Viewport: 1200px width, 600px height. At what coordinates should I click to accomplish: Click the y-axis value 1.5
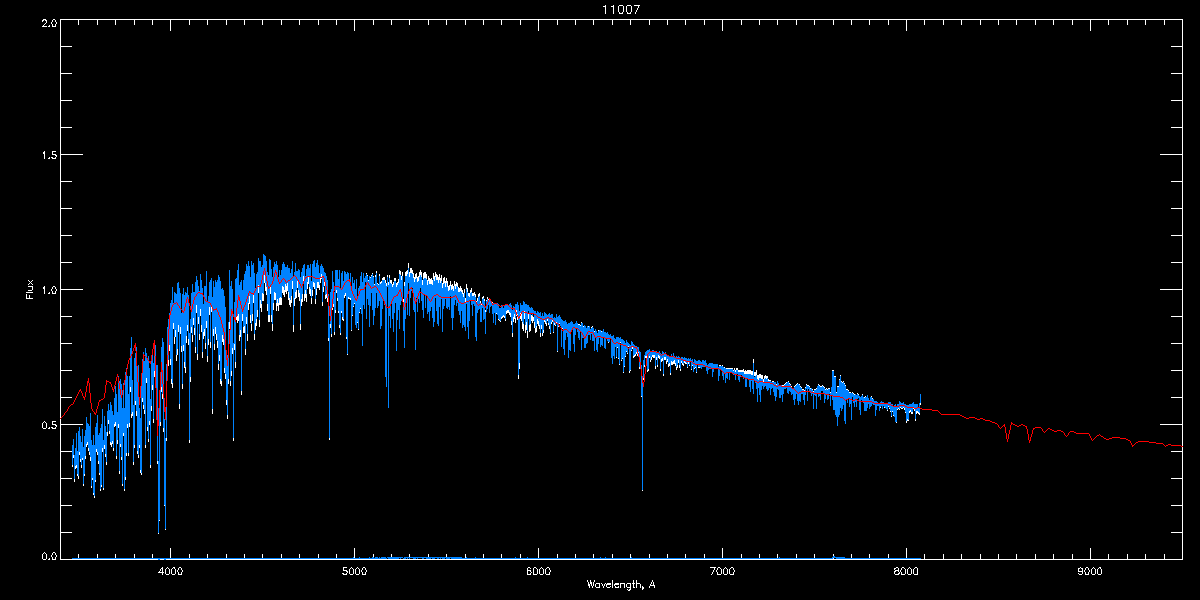[48, 155]
